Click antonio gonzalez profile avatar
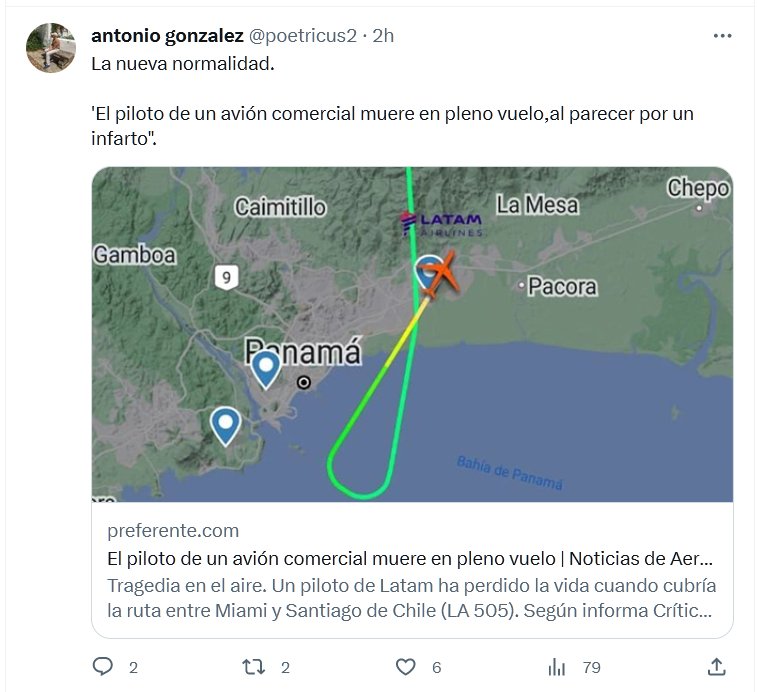Image resolution: width=758 pixels, height=692 pixels. (x=51, y=47)
